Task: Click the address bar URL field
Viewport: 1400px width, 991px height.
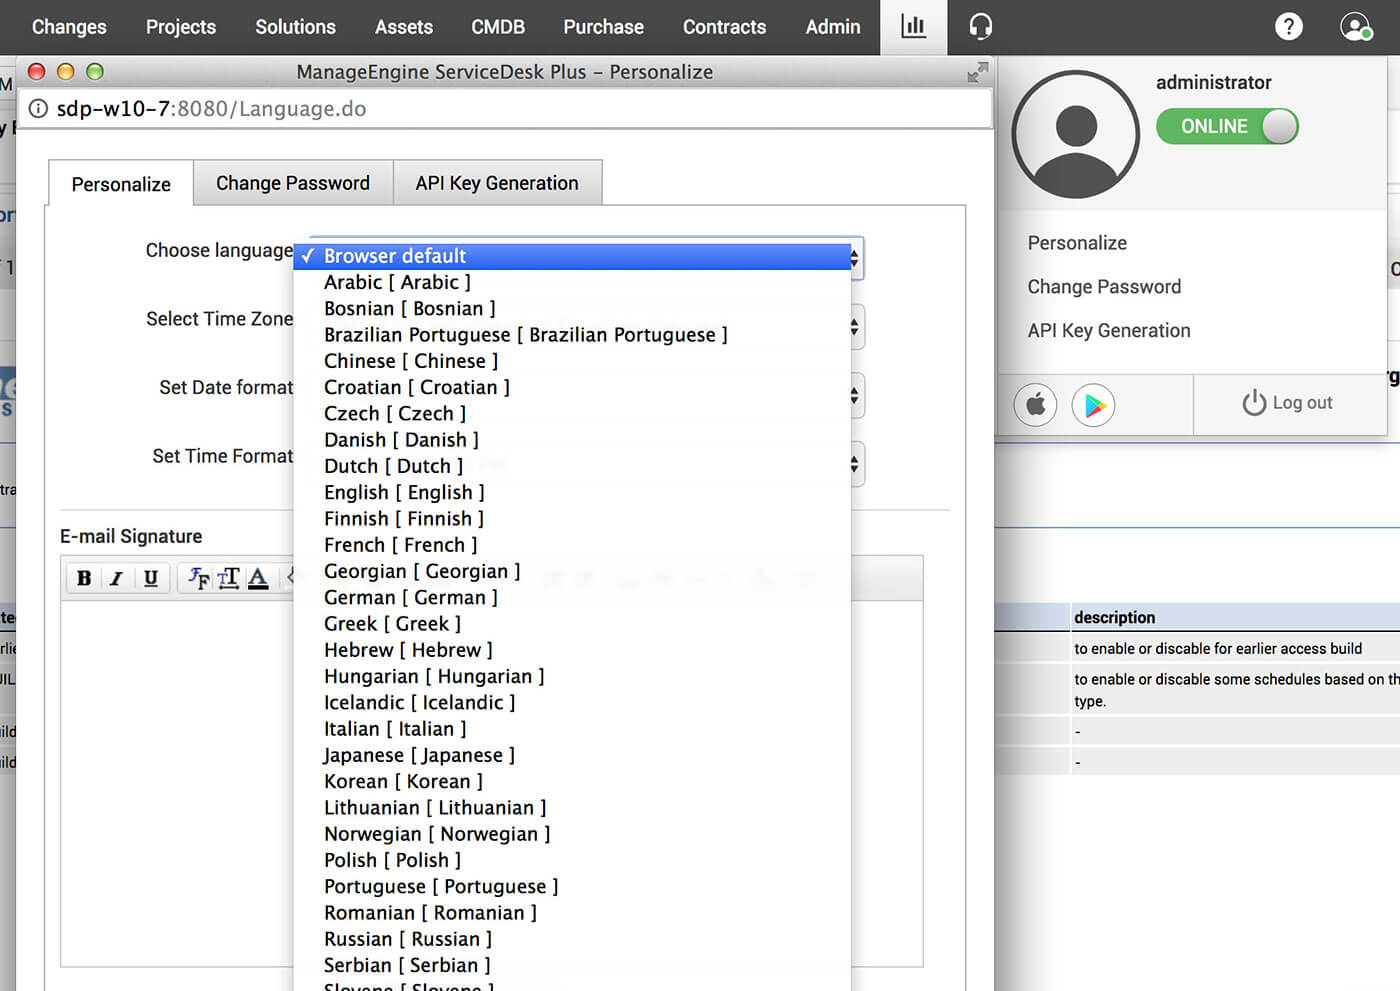Action: [504, 109]
